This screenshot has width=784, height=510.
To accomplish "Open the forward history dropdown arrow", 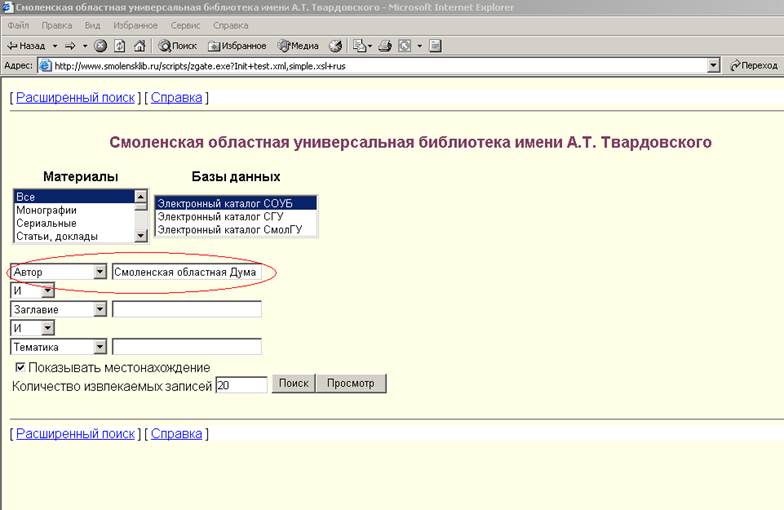I will point(85,46).
